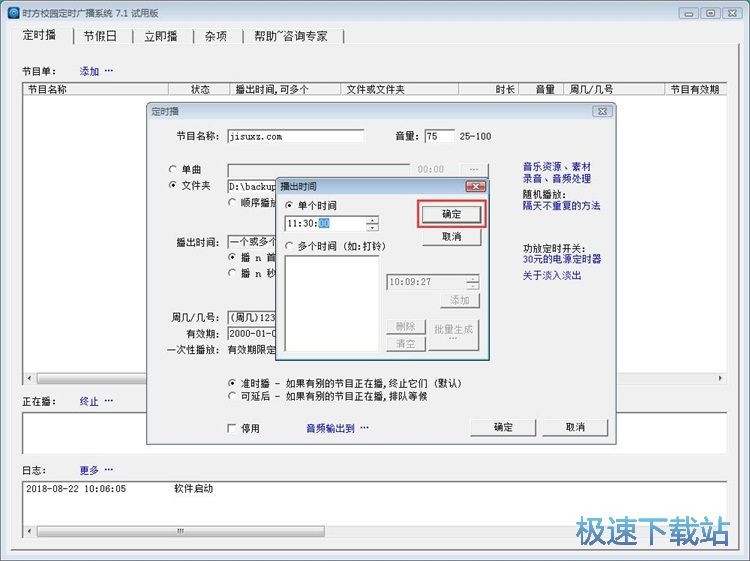Image resolution: width=750 pixels, height=561 pixels.
Task: Click the disabled 10:09:27 time field
Action: [427, 282]
